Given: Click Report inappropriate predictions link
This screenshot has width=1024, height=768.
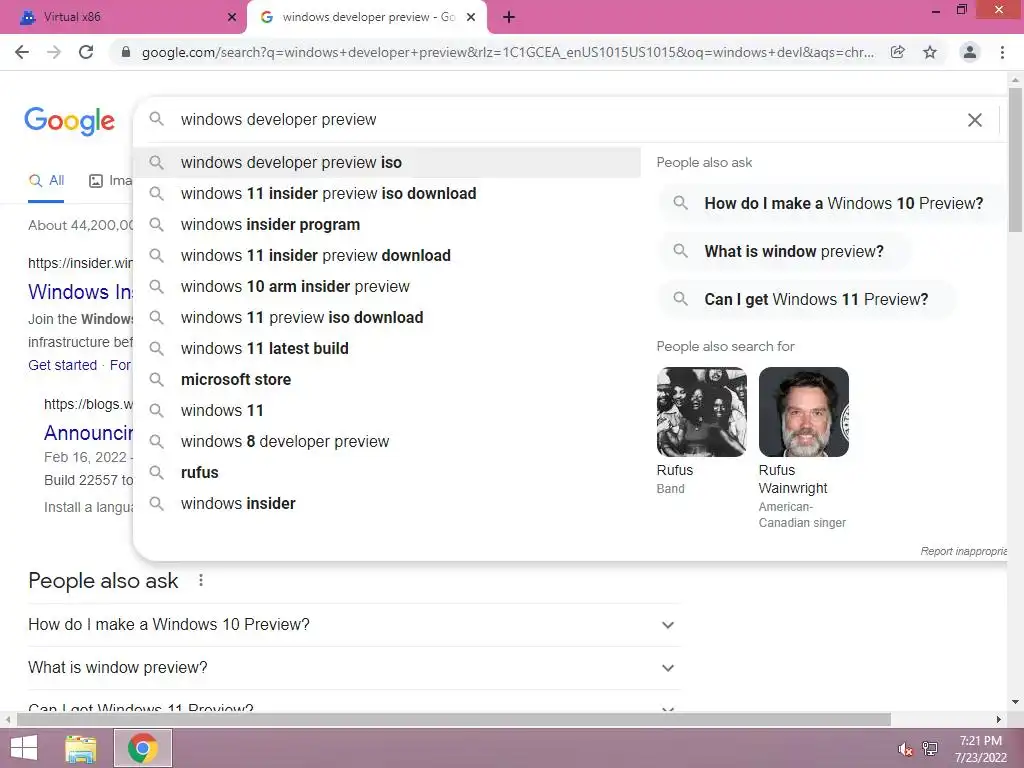Looking at the screenshot, I should click(964, 551).
